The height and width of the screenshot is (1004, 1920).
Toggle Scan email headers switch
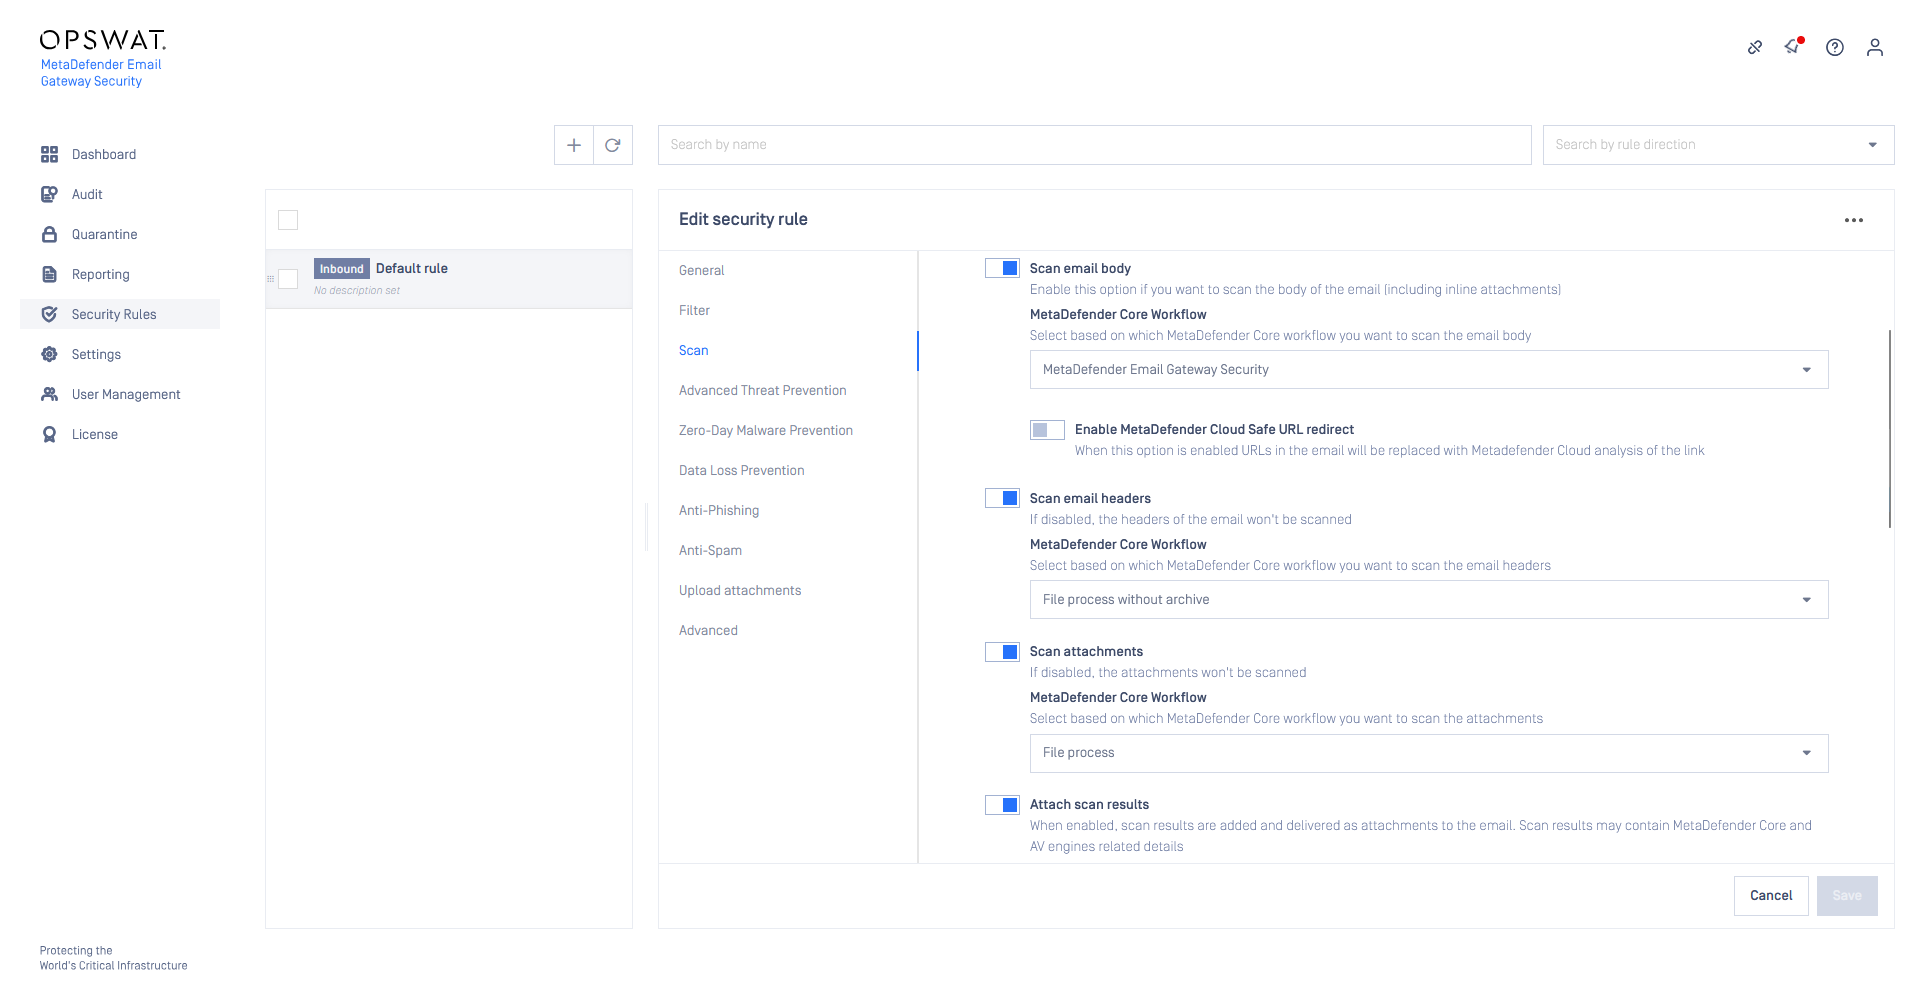[1002, 498]
